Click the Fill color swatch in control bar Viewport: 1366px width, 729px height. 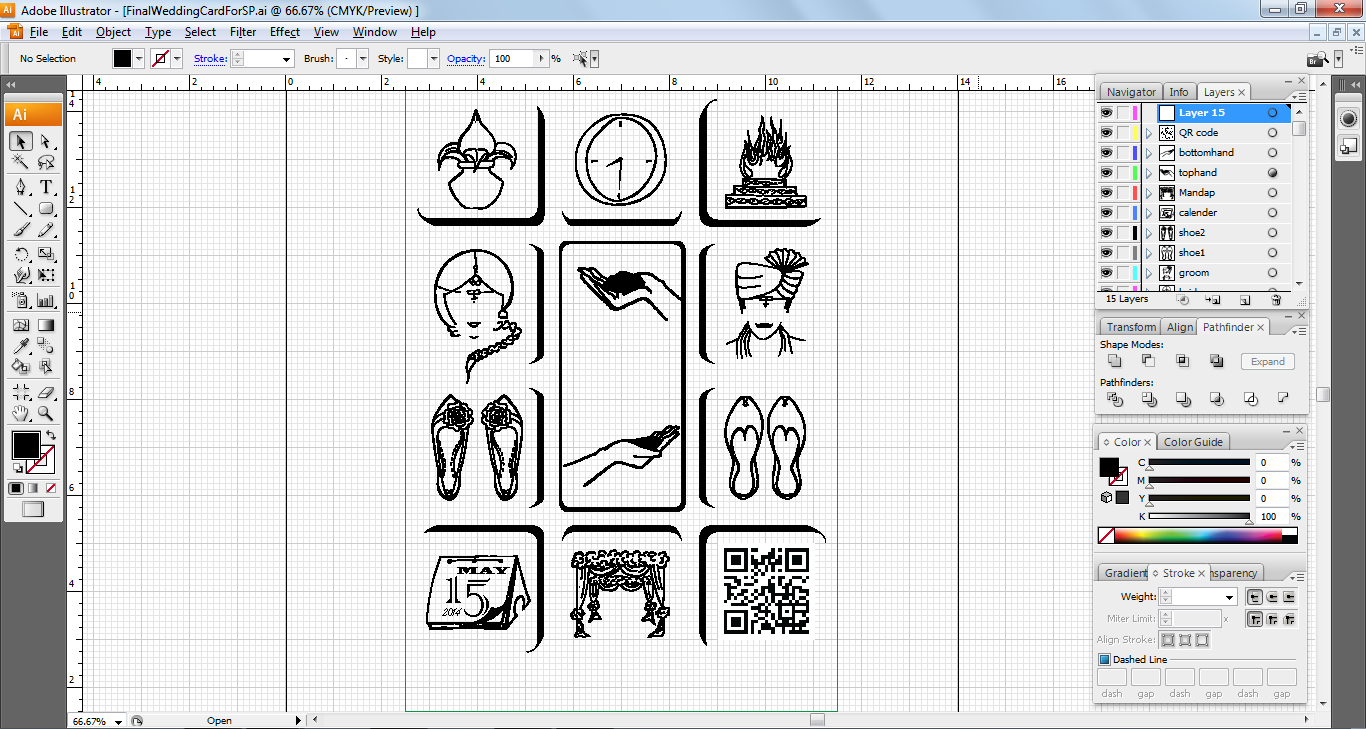[x=122, y=59]
